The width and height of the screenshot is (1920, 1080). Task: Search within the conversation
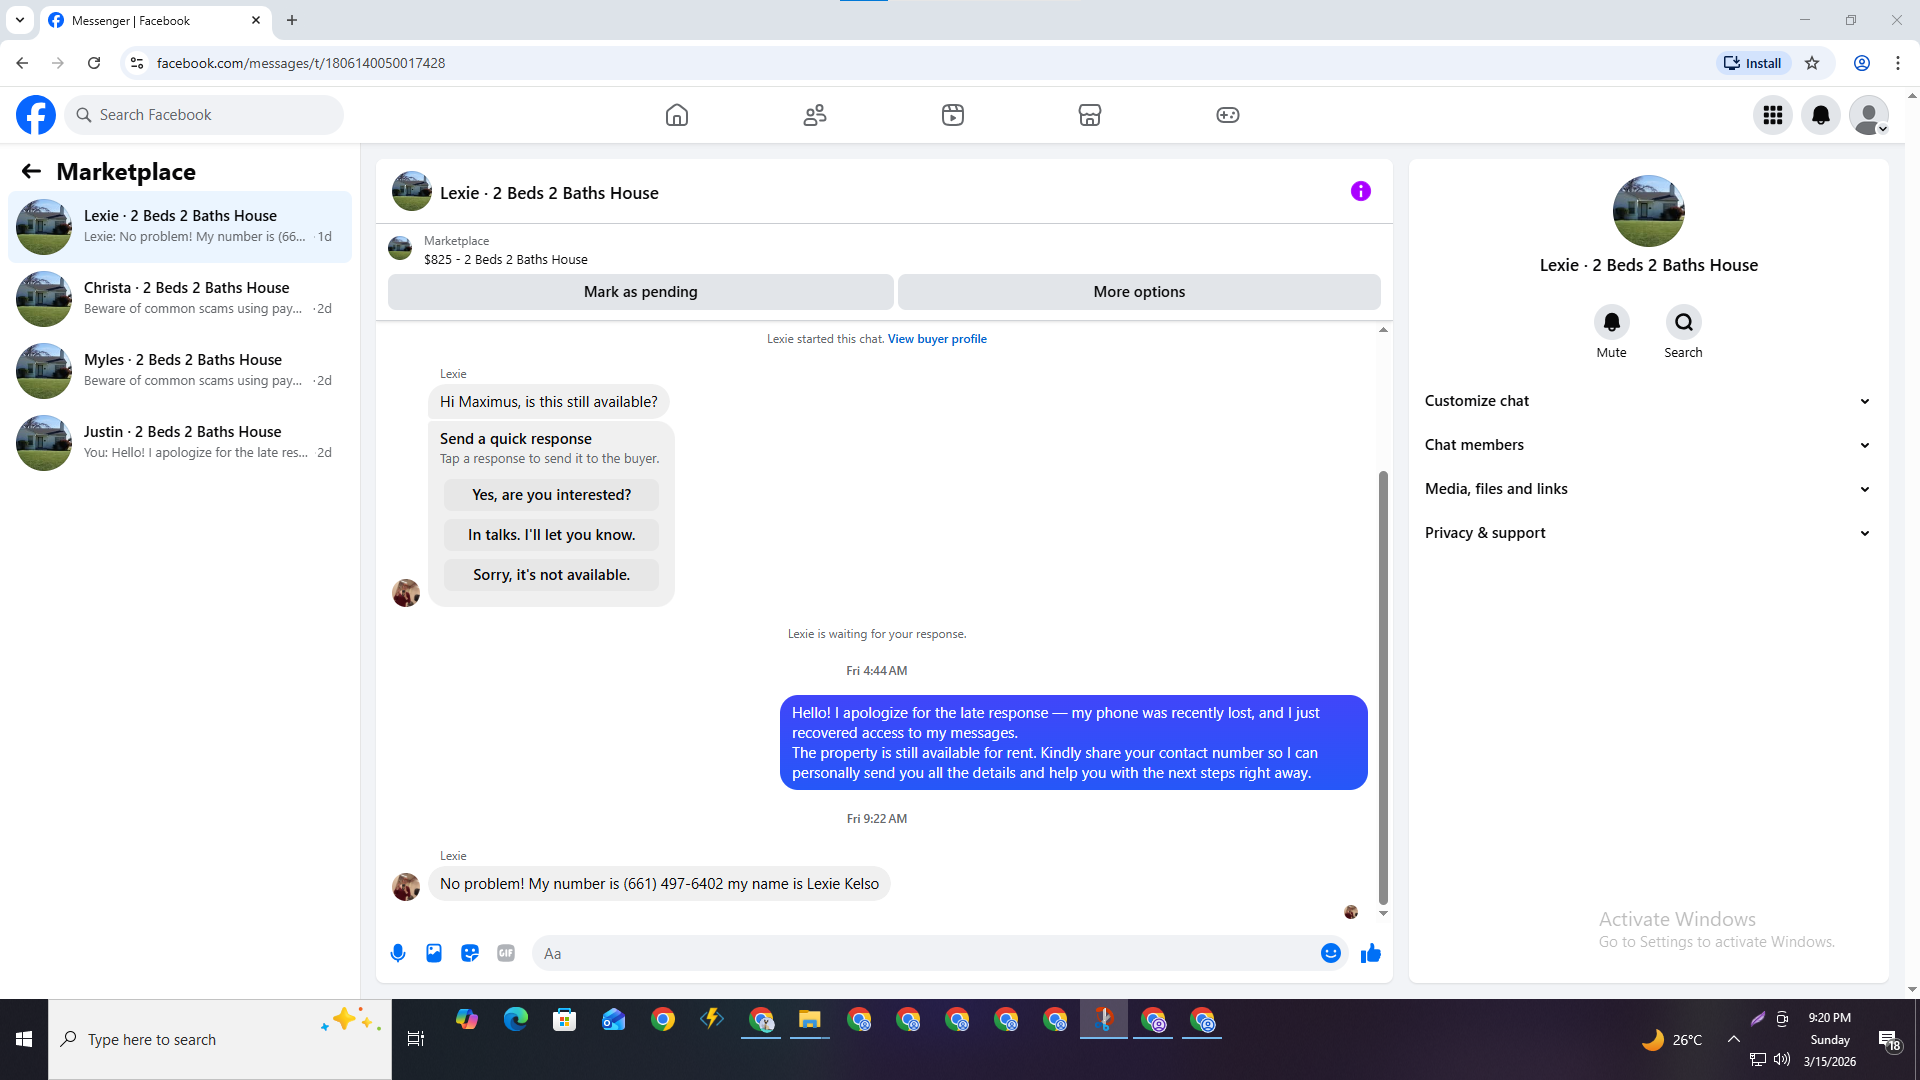1684,322
